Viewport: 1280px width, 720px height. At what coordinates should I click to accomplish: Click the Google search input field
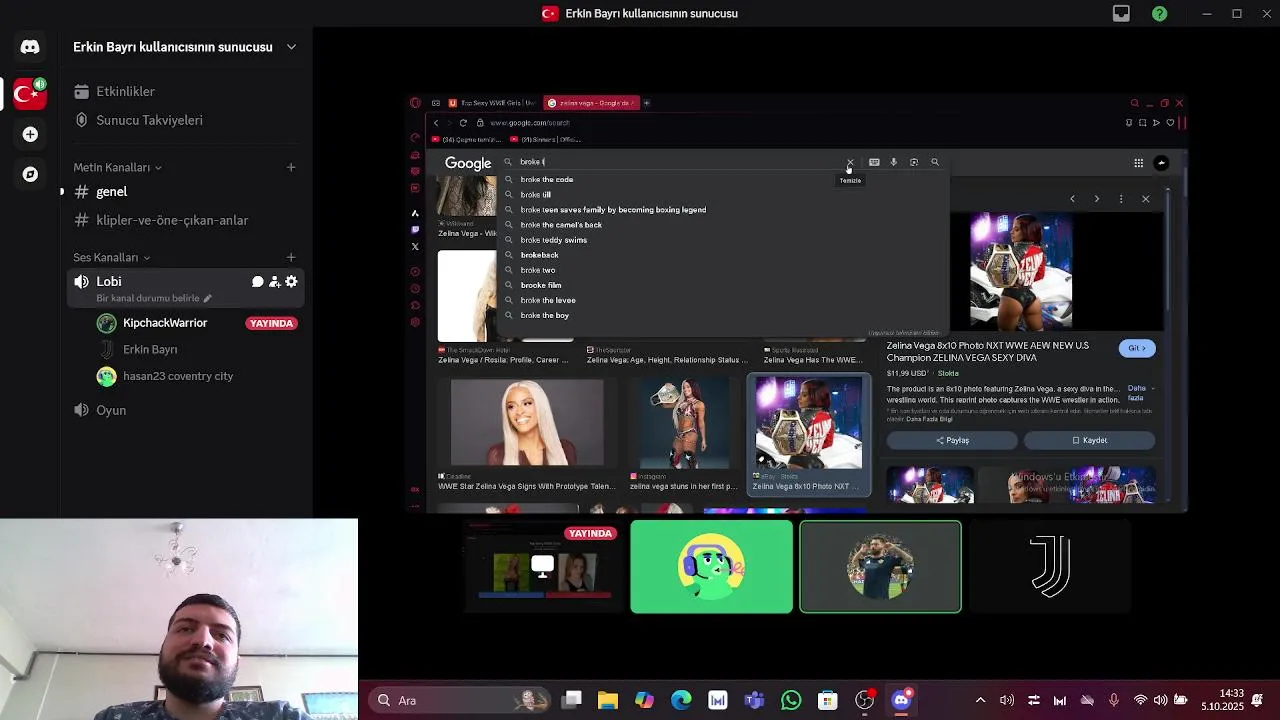(x=680, y=162)
